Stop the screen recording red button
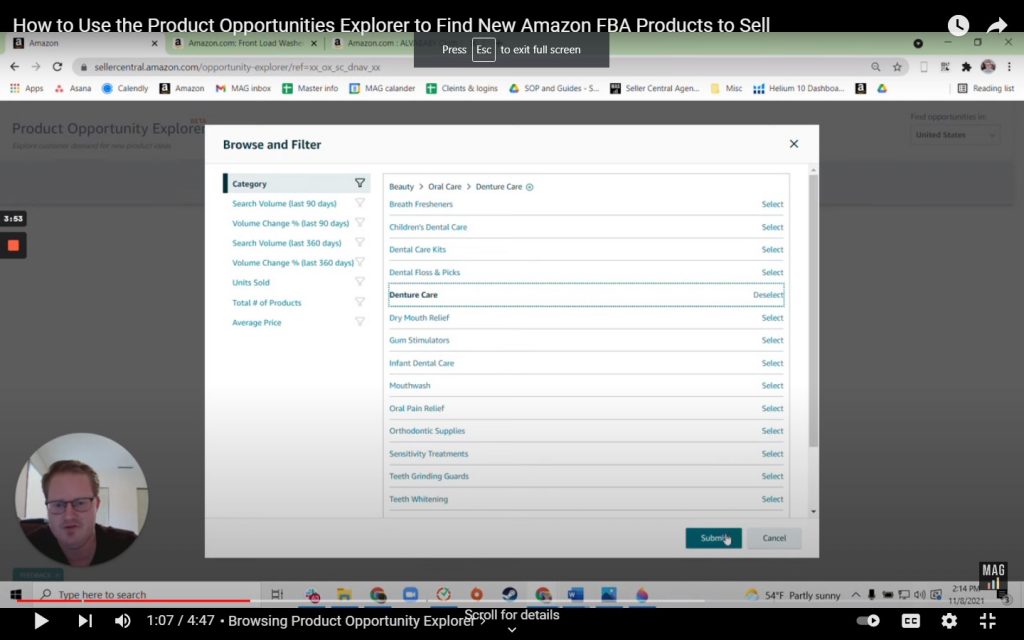1024x640 pixels. 13,246
